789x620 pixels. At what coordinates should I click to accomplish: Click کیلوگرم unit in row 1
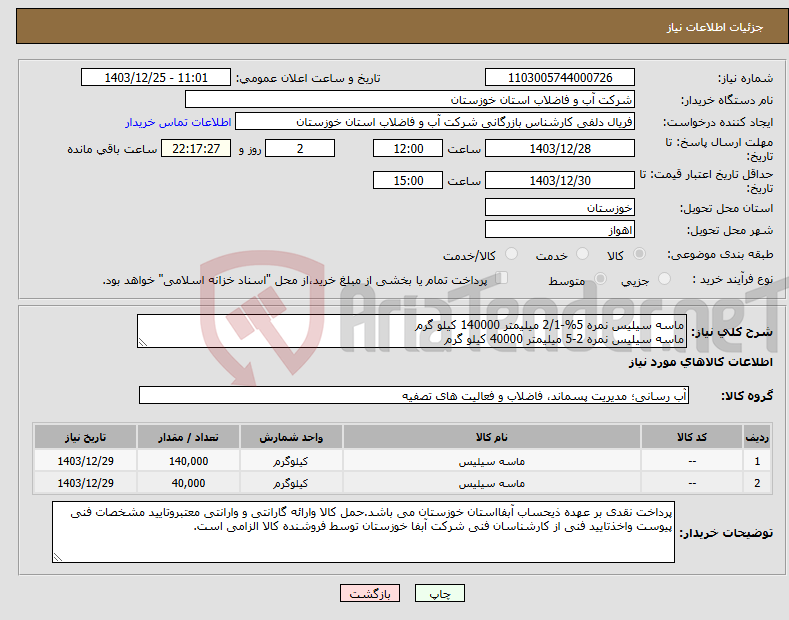tap(291, 461)
